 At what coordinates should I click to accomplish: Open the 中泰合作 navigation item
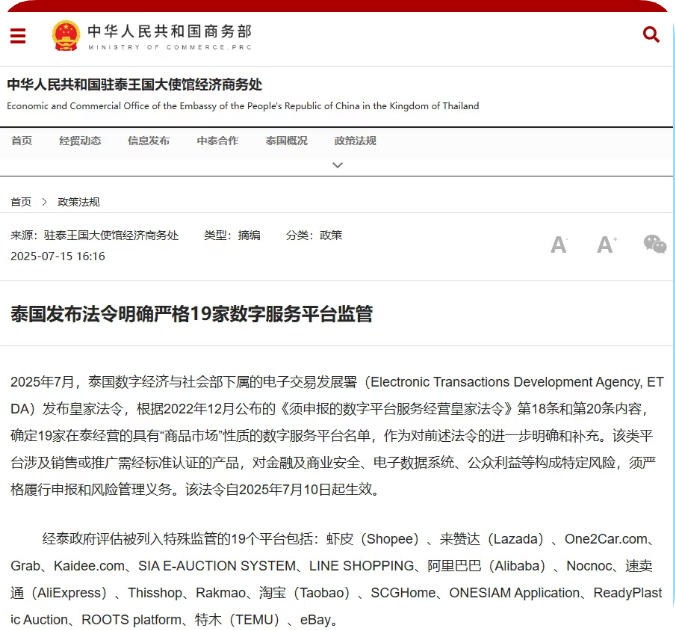217,141
